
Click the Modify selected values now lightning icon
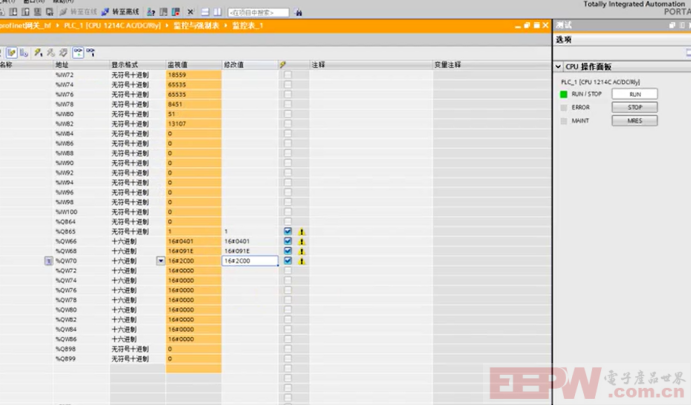tap(38, 53)
